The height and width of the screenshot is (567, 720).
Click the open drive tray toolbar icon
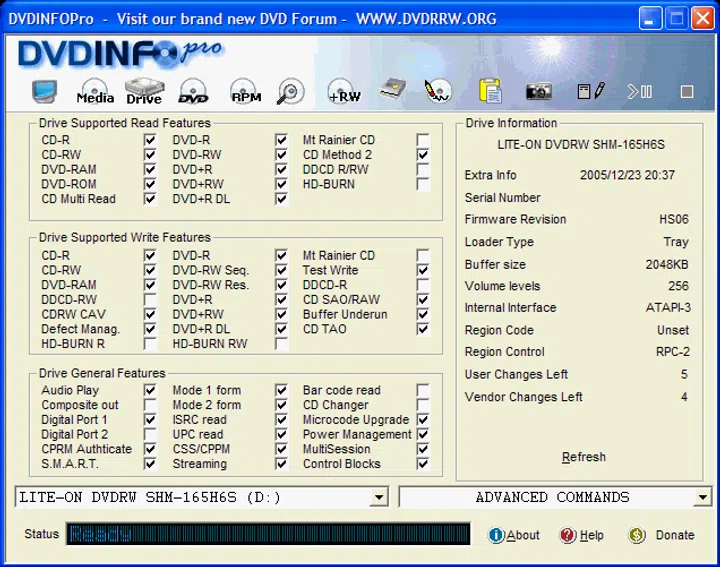(x=393, y=90)
